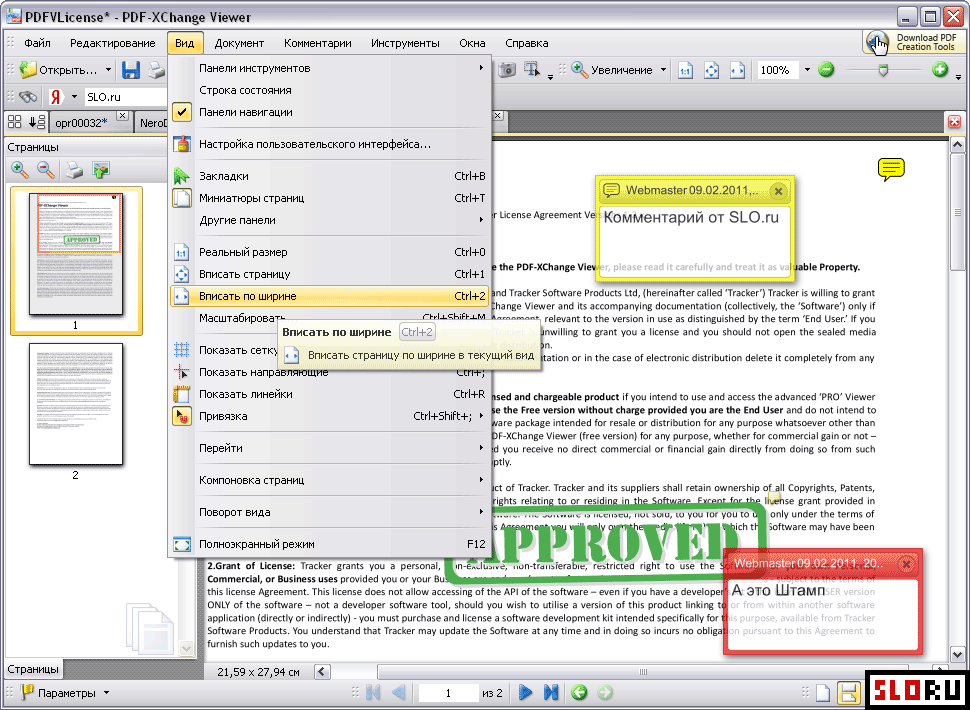Image resolution: width=970 pixels, height=710 pixels.
Task: Choose Вписать по ширине menu item
Action: pos(330,296)
